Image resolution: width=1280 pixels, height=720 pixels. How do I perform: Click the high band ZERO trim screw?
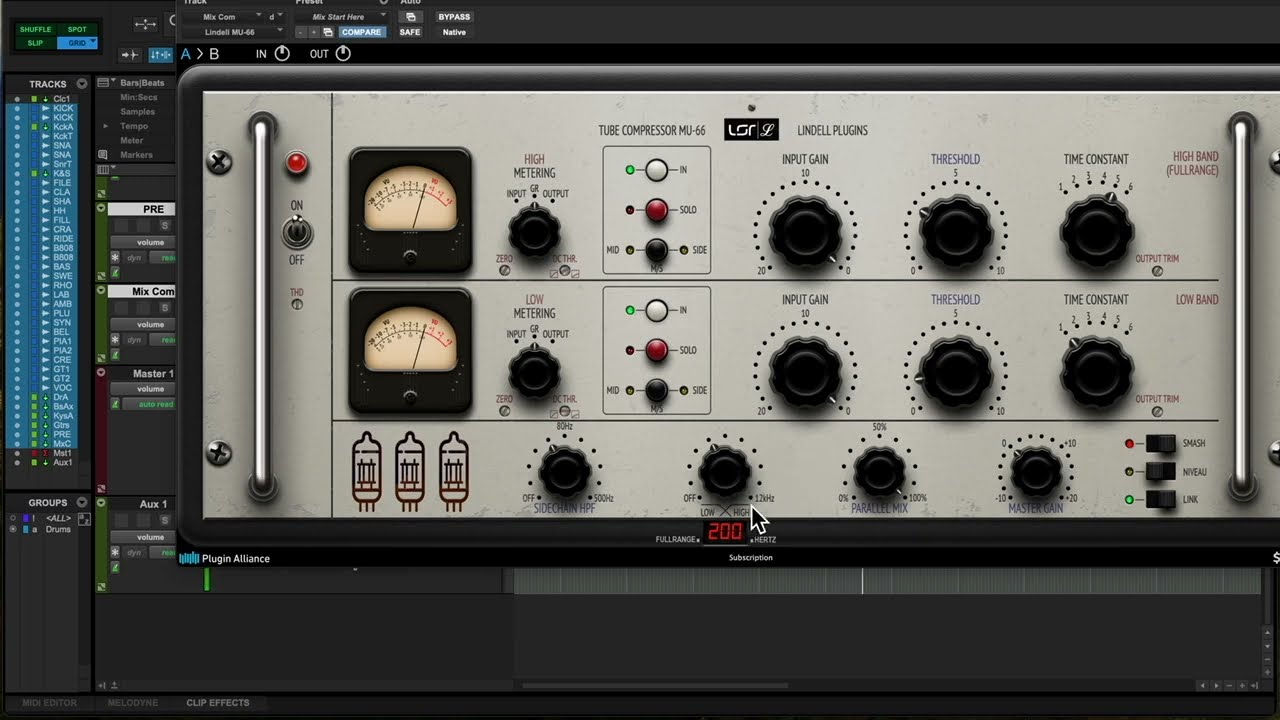(504, 270)
